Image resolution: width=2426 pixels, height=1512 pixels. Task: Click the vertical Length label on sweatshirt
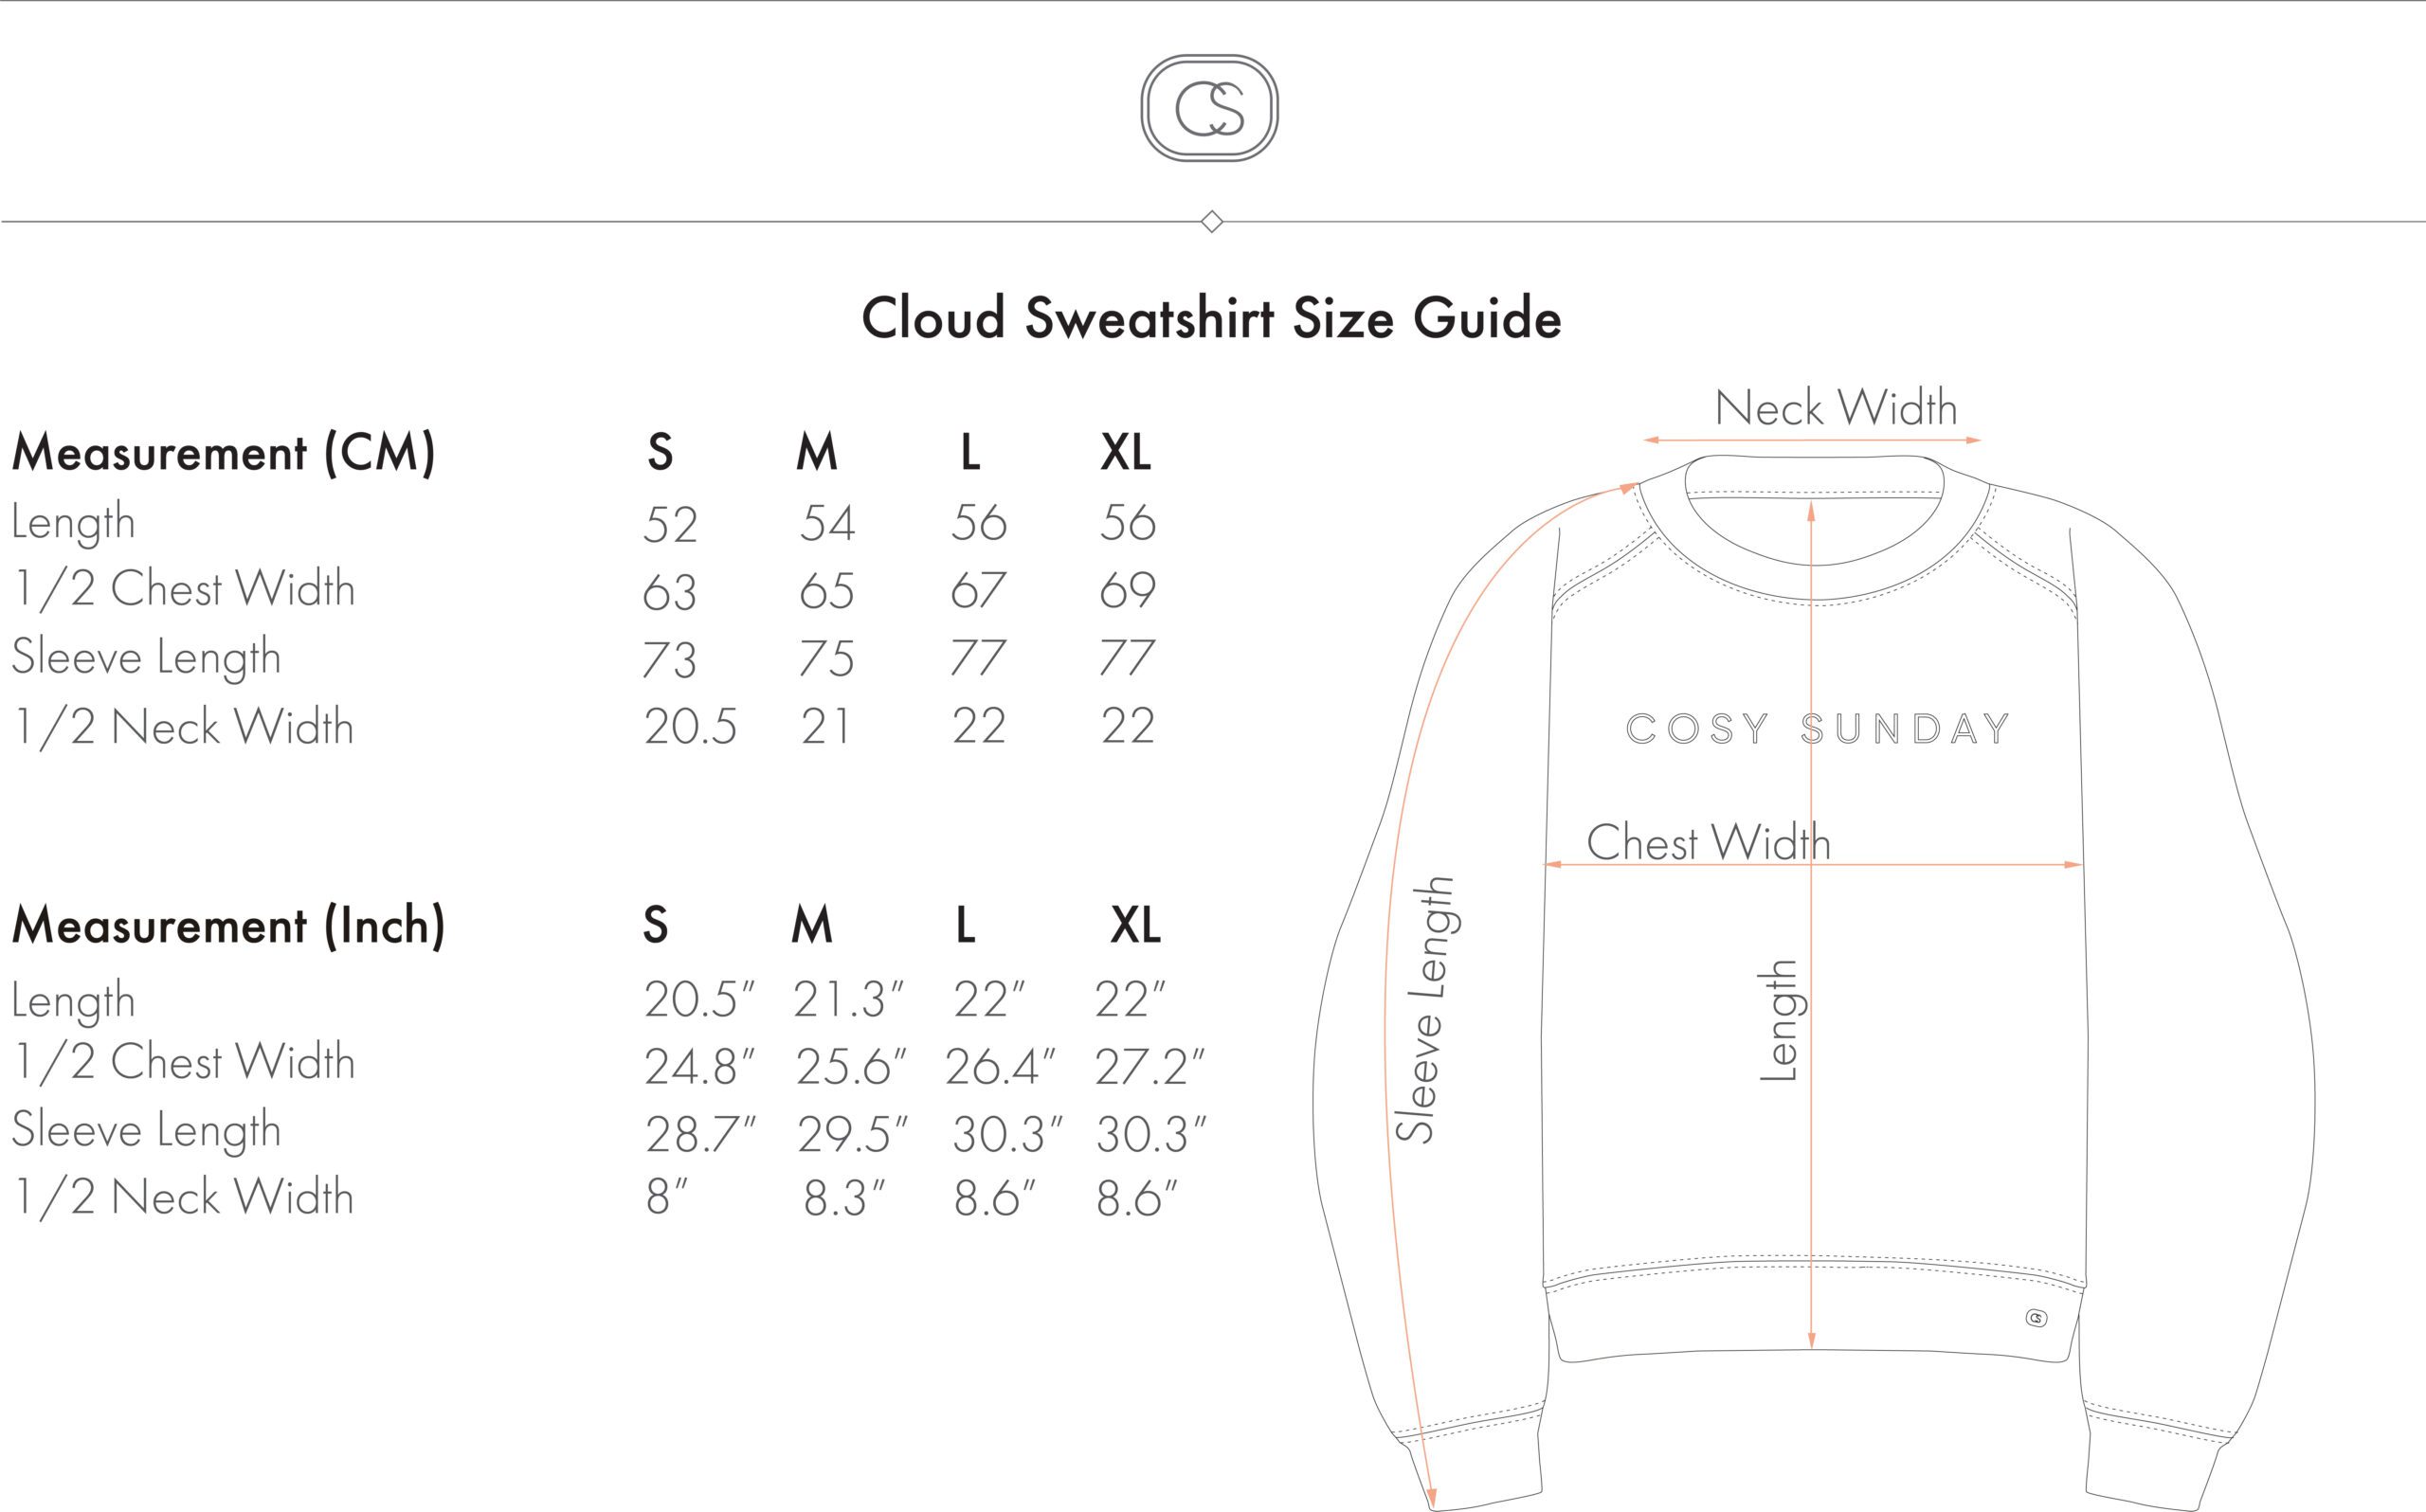(x=1779, y=1020)
